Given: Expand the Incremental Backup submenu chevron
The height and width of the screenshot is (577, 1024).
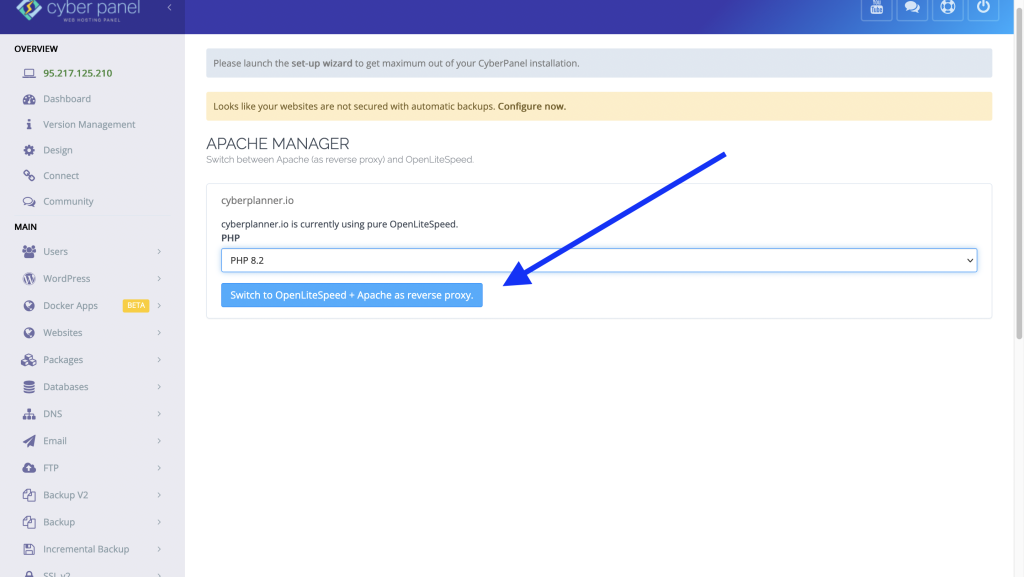Looking at the screenshot, I should click(x=159, y=549).
